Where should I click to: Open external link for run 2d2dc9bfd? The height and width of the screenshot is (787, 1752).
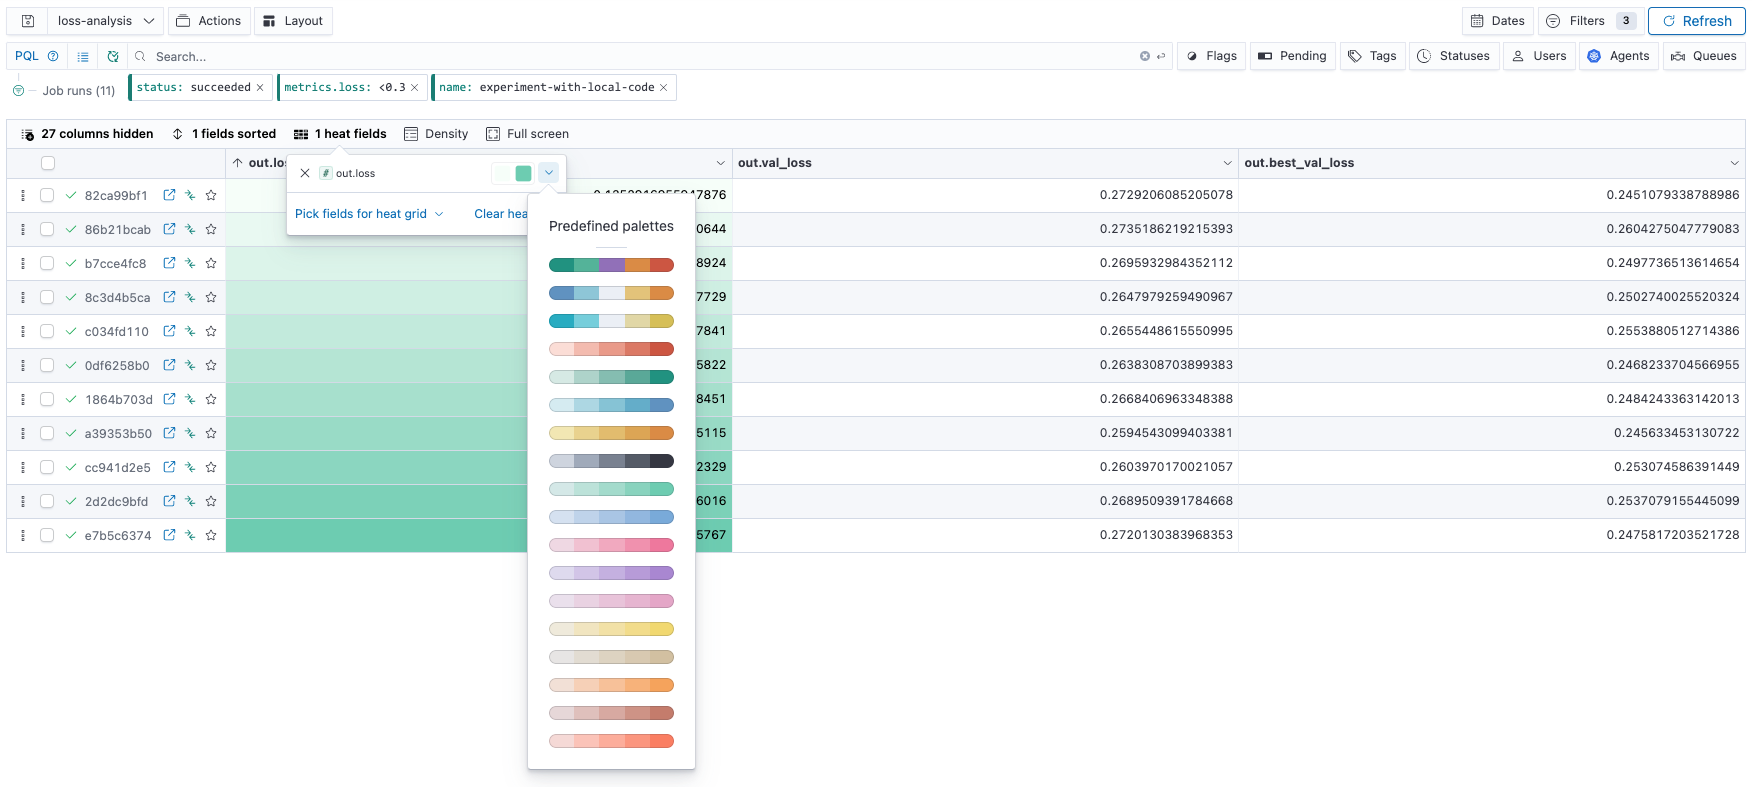(x=169, y=501)
